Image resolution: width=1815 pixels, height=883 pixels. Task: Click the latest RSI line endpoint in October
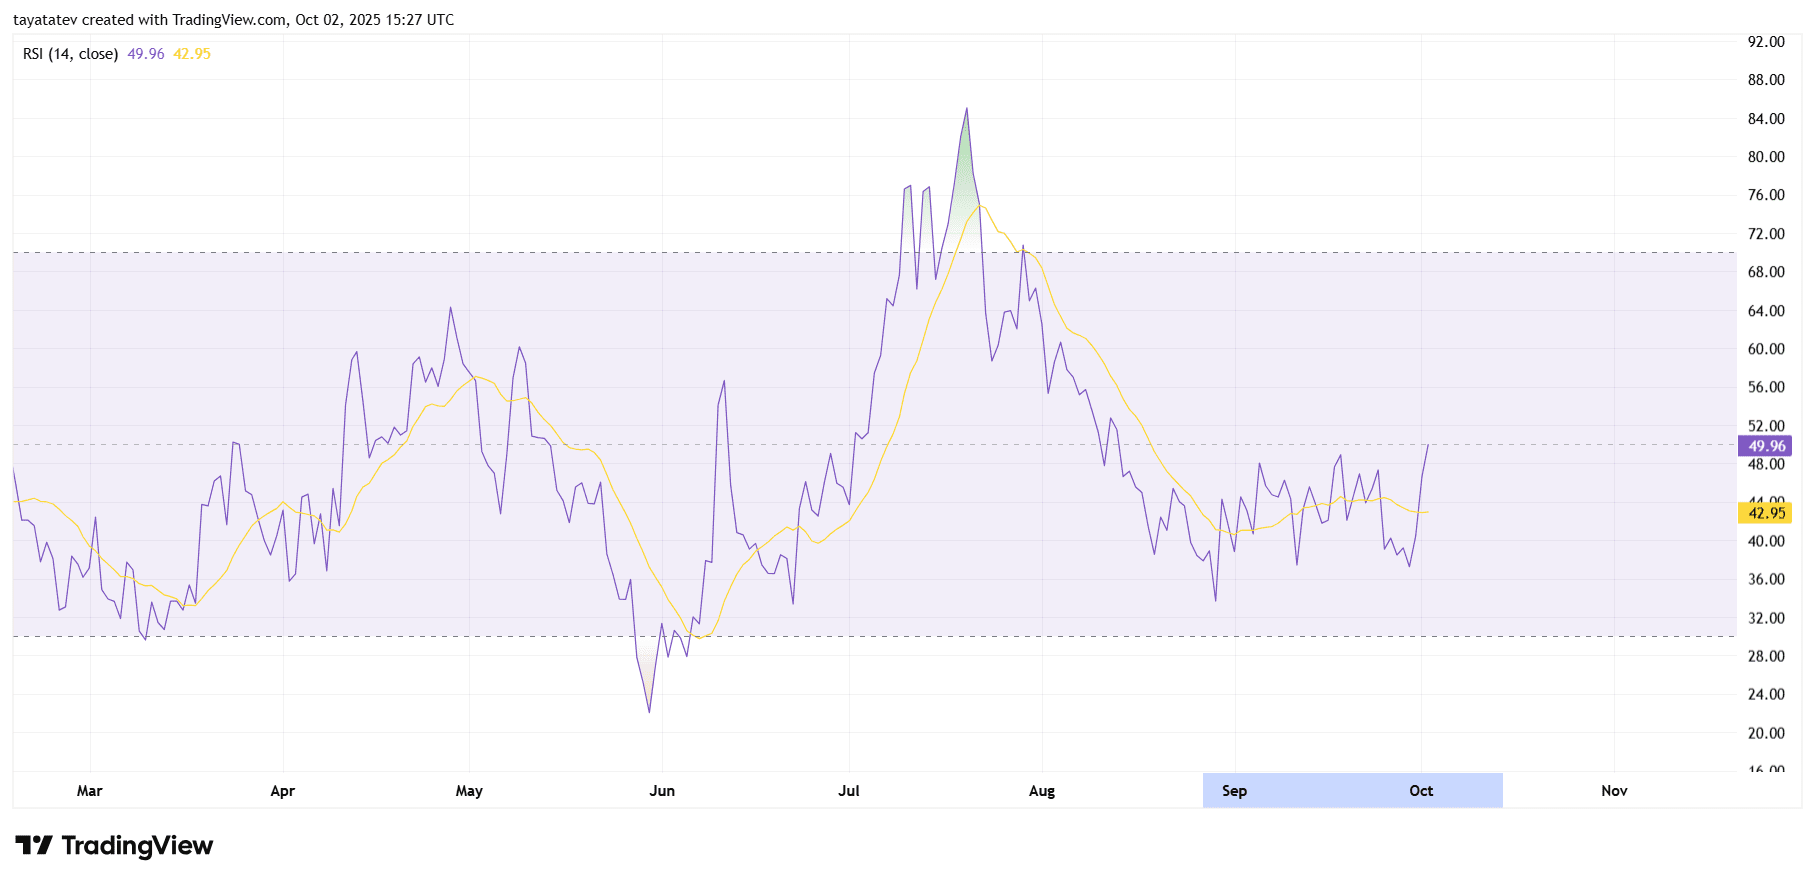tap(1428, 445)
